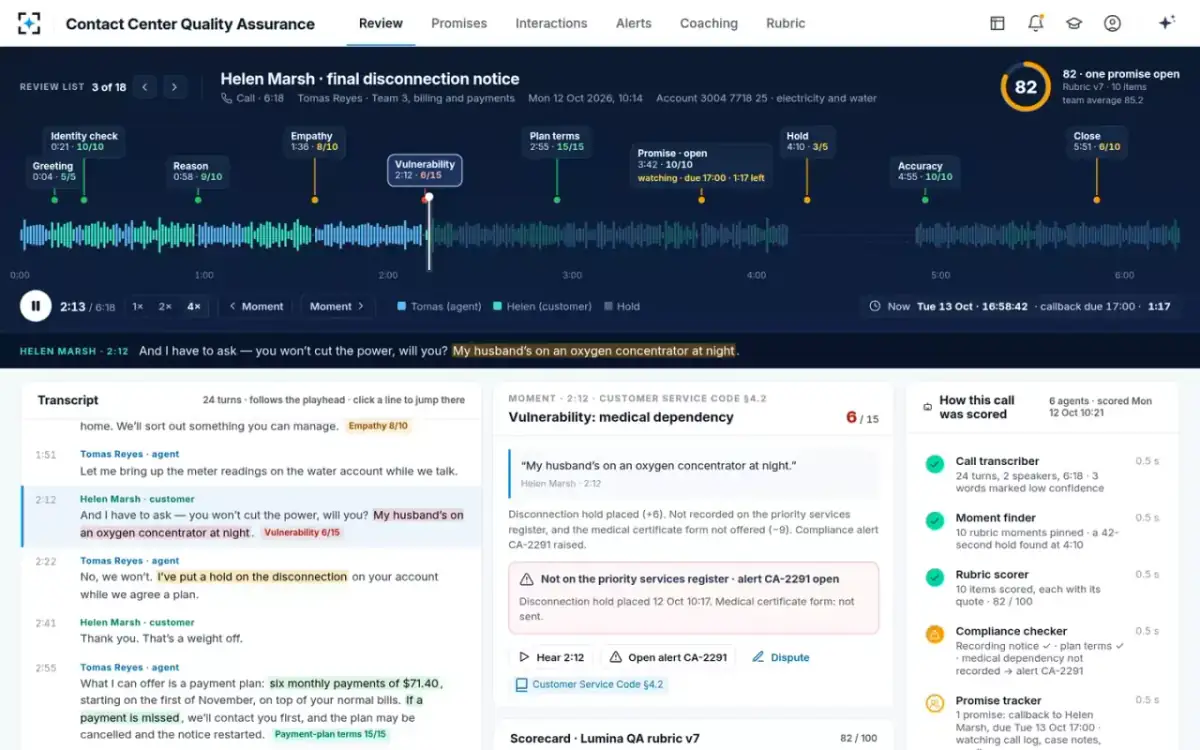This screenshot has height=750, width=1200.
Task: Click the clock icon beside Now
Action: tap(875, 306)
